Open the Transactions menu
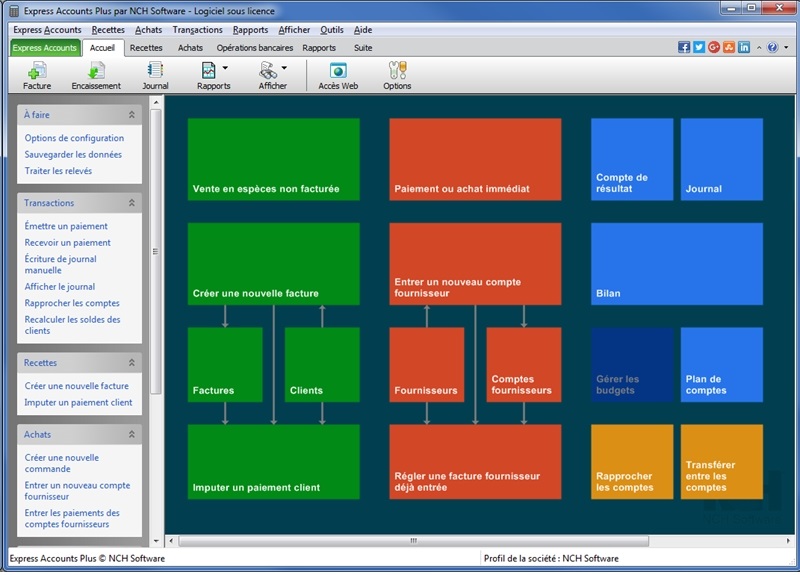Image resolution: width=800 pixels, height=575 pixels. tap(197, 30)
